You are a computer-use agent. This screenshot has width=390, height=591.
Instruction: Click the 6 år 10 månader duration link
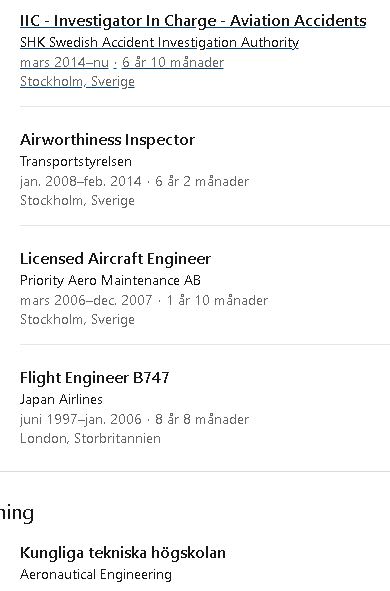point(173,63)
